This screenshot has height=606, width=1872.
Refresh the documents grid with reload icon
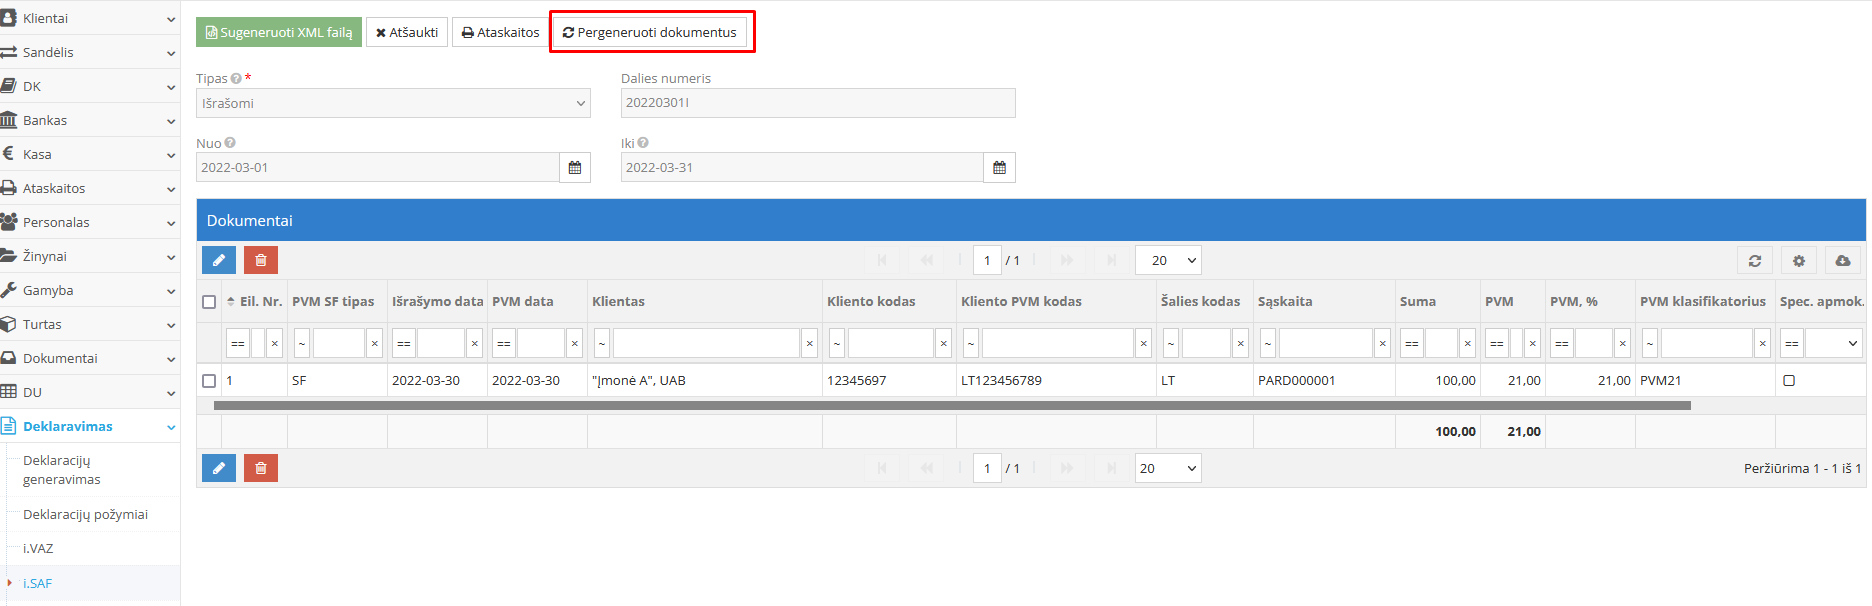tap(1754, 260)
